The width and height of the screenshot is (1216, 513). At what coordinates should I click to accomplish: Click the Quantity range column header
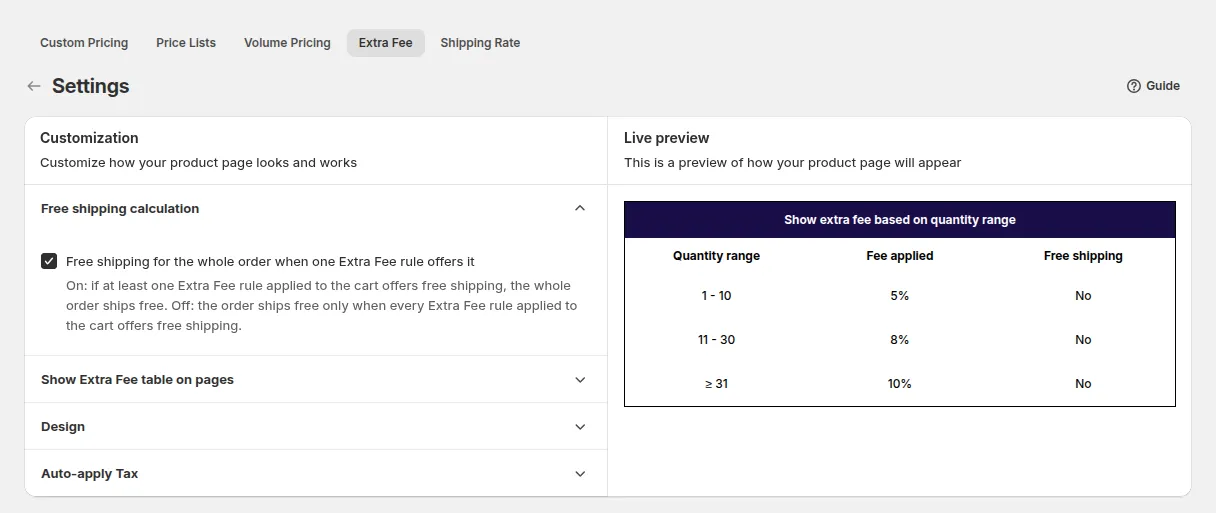716,256
